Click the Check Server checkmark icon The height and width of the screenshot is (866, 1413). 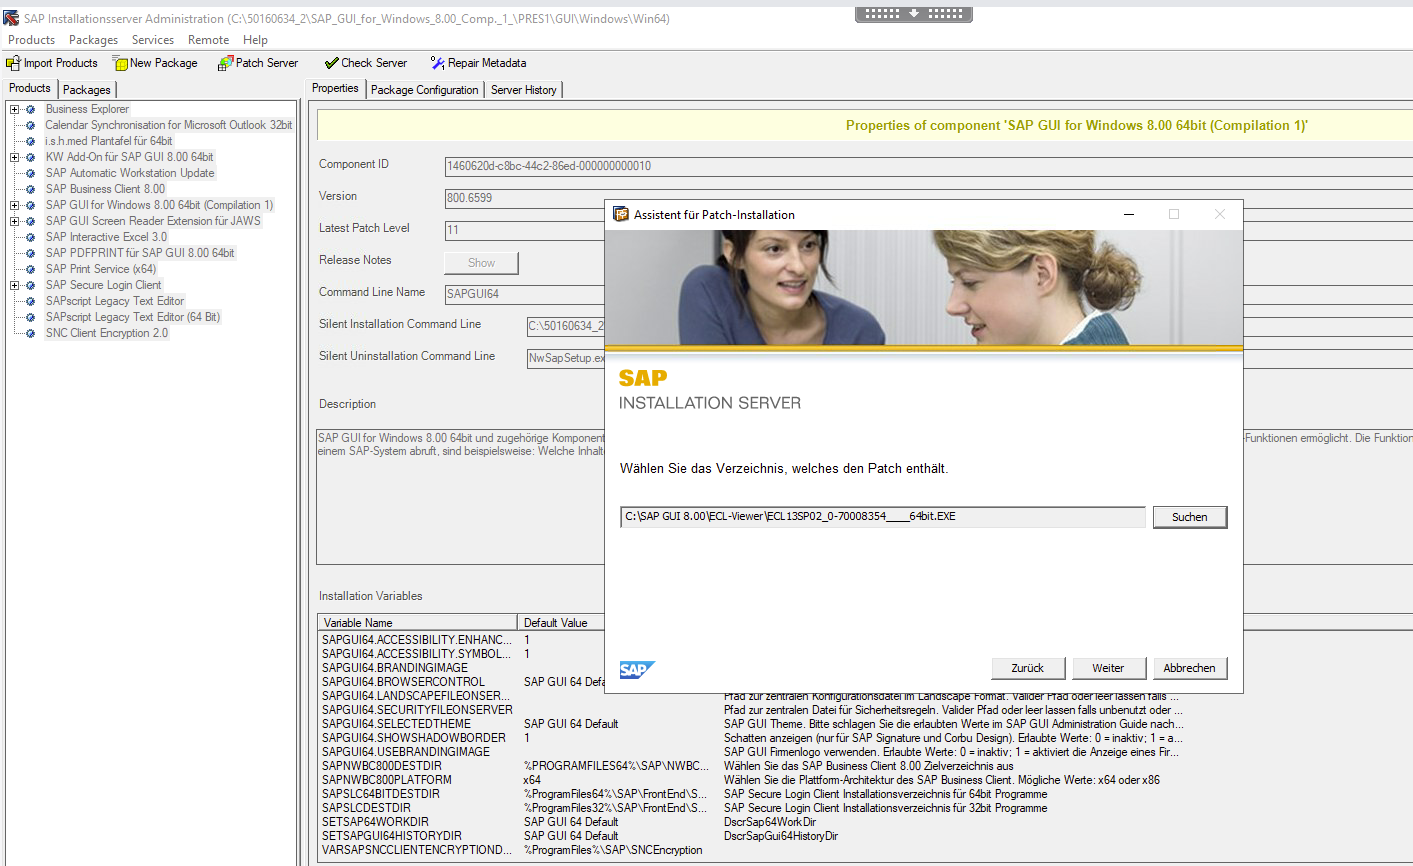click(331, 63)
